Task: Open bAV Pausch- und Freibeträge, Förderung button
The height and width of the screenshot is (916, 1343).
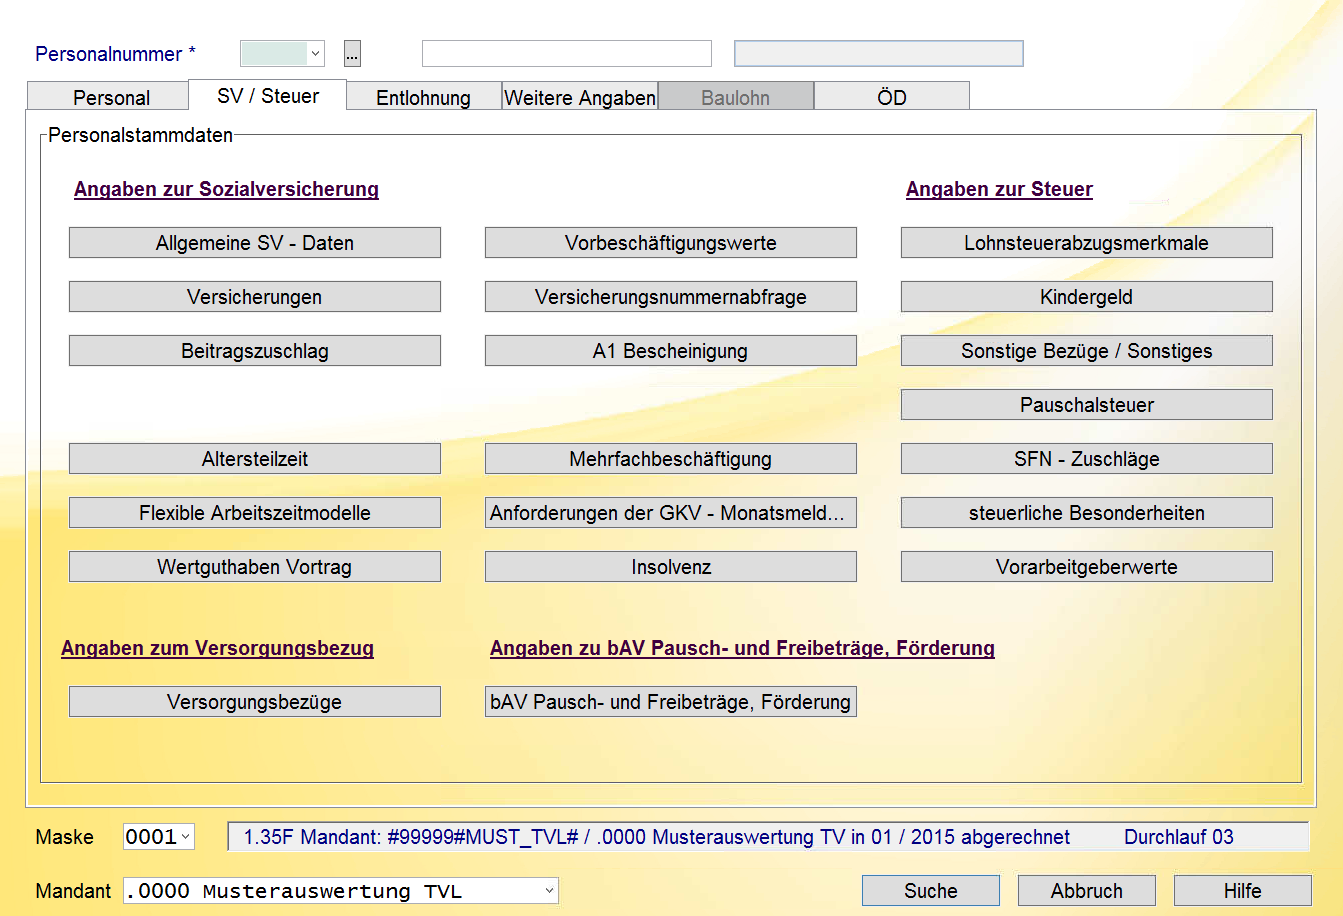Action: click(x=671, y=702)
